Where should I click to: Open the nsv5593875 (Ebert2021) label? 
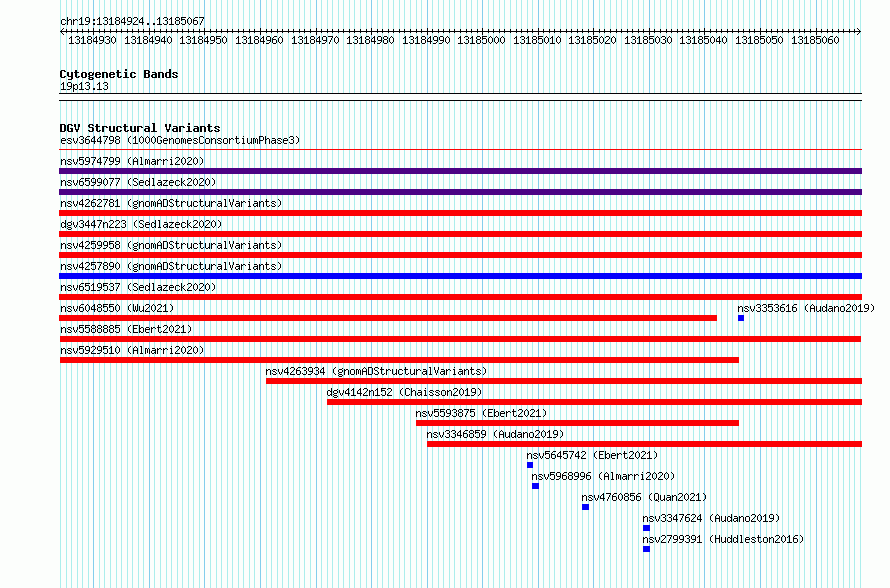click(x=481, y=413)
